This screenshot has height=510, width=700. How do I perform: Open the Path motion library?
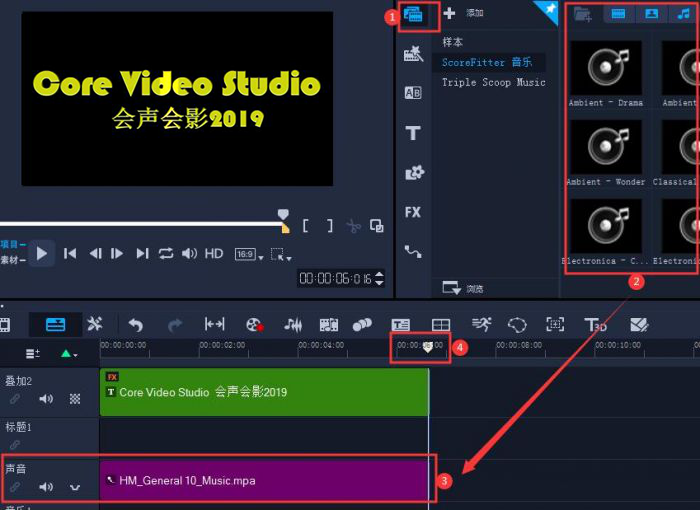(x=413, y=251)
